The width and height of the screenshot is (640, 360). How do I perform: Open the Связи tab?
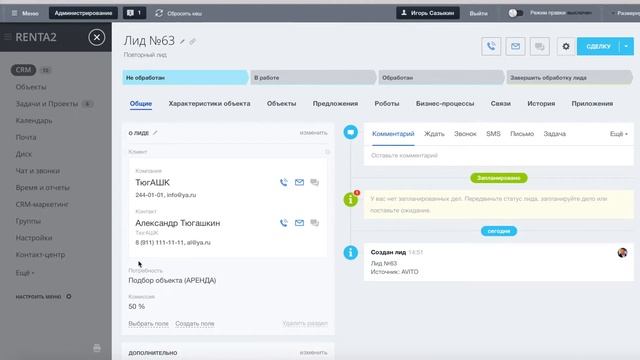tap(500, 104)
